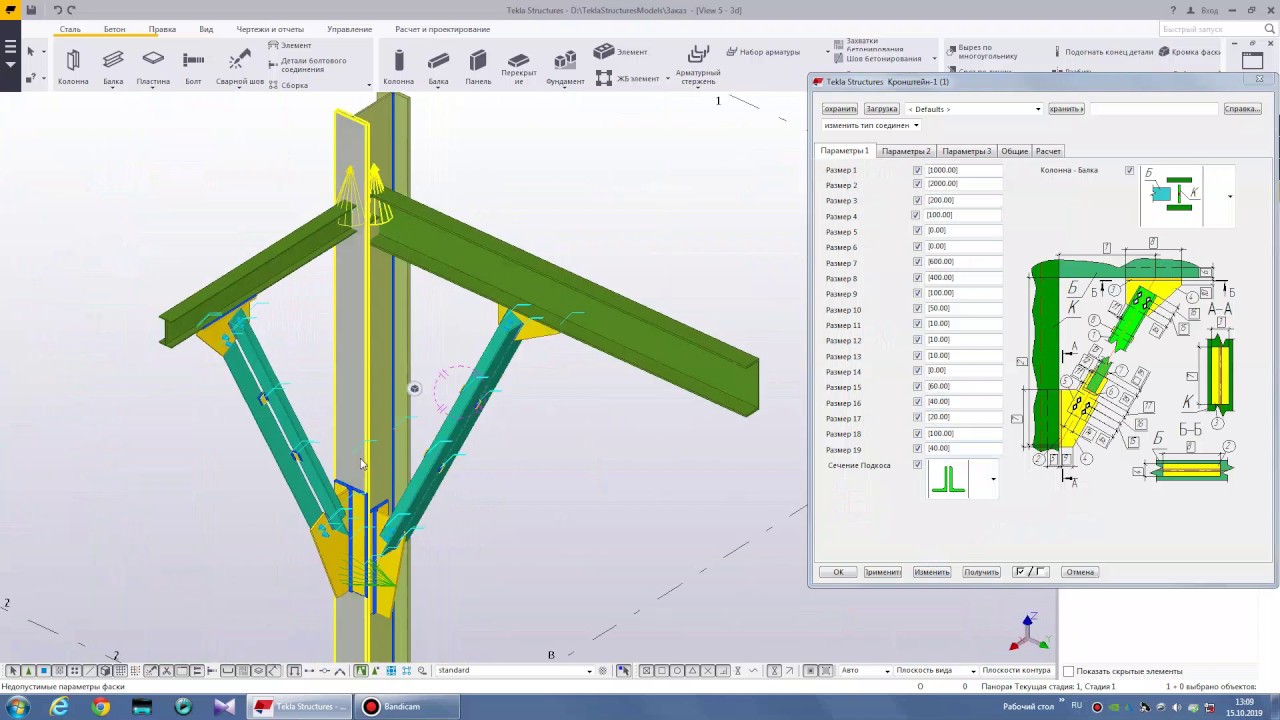Open the Windows Start menu

click(17, 707)
